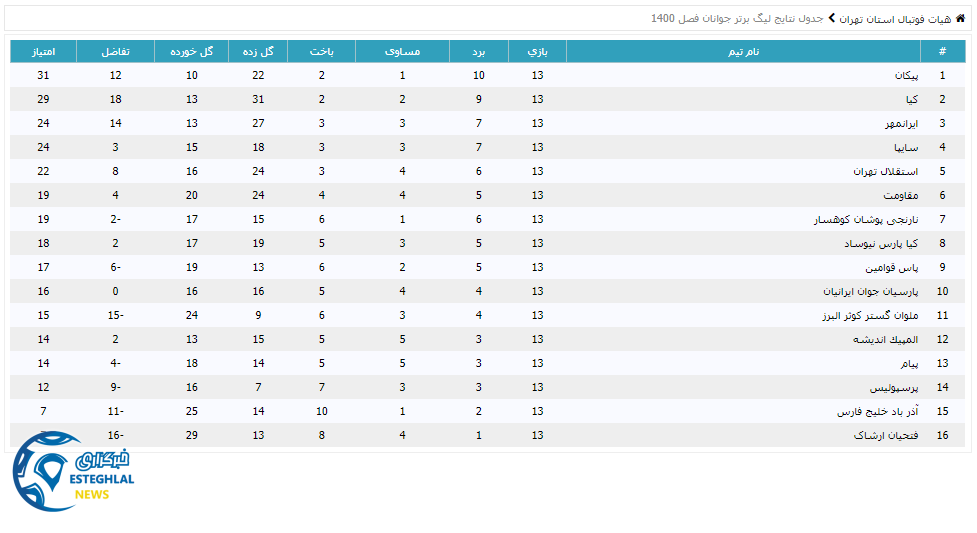Click the breadcrumb chevron separator arrow

[x=831, y=18]
